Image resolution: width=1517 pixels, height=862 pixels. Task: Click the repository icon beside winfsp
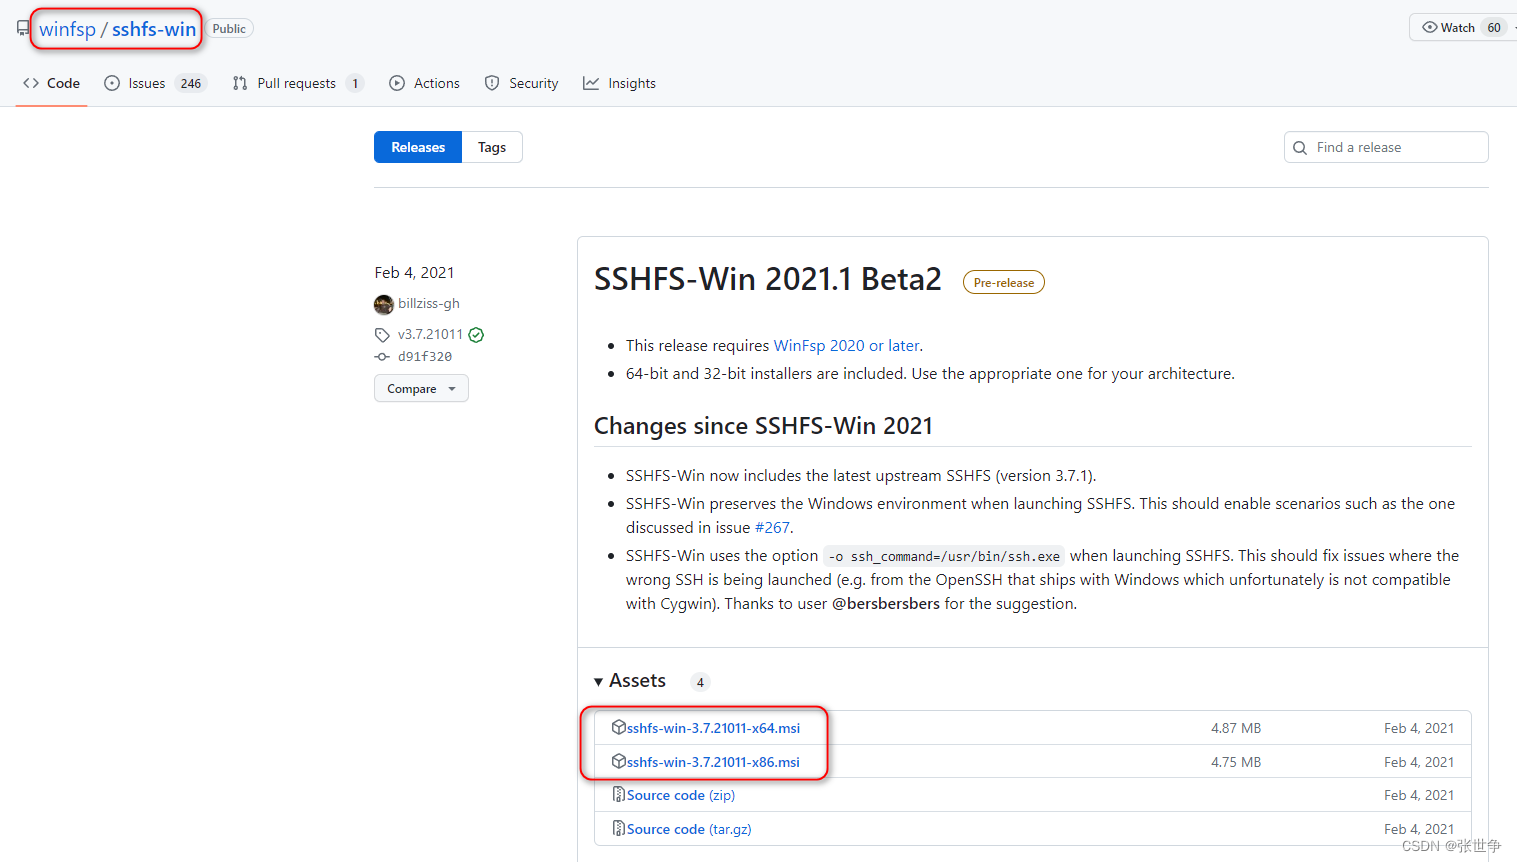pyautogui.click(x=23, y=29)
